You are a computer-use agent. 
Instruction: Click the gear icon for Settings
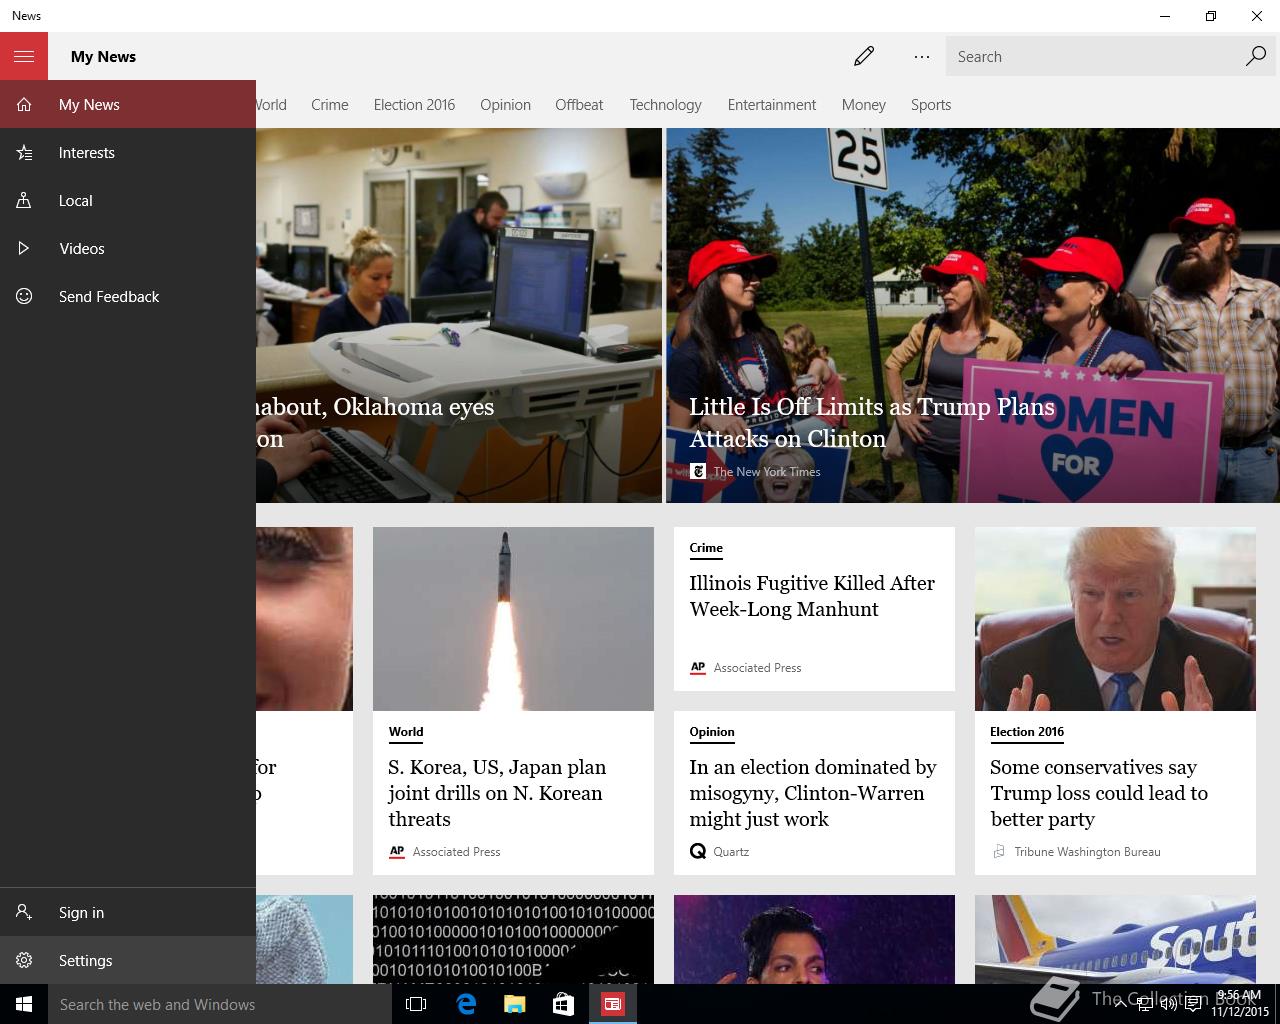pos(24,960)
